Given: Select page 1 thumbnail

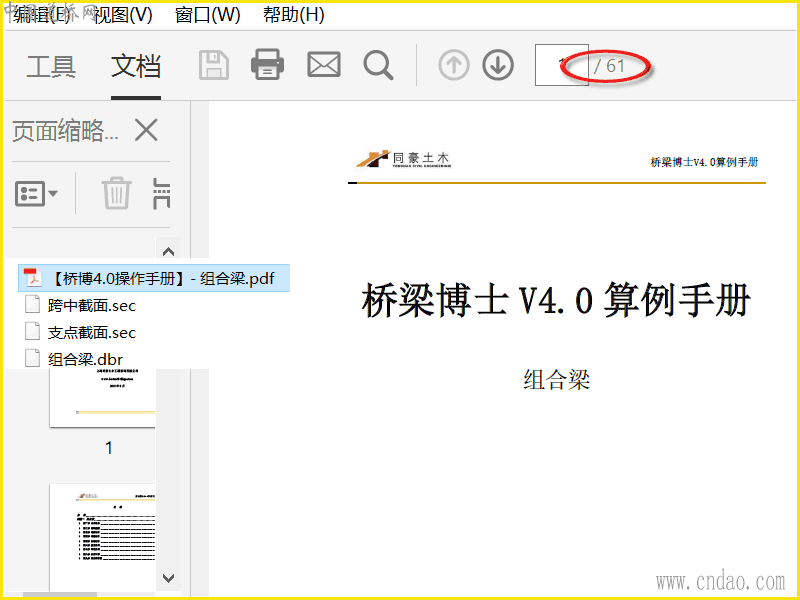Looking at the screenshot, I should click(x=102, y=398).
